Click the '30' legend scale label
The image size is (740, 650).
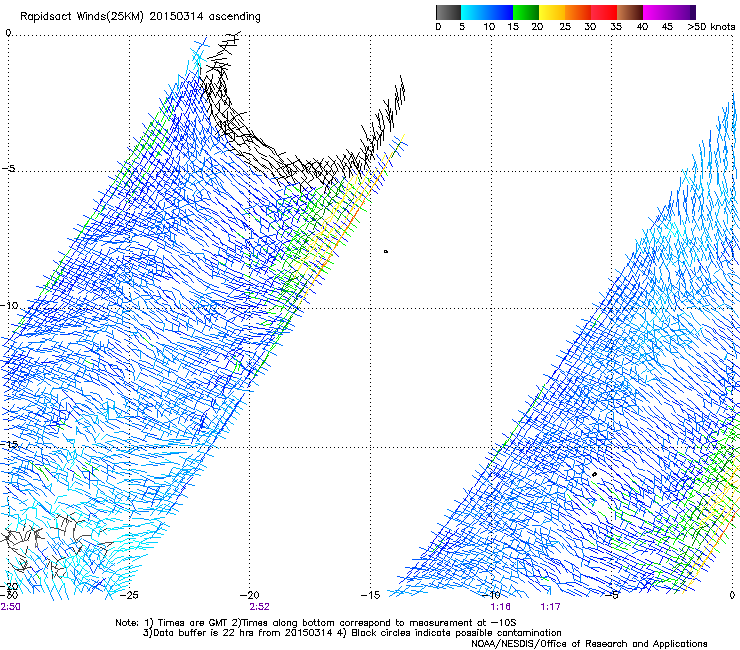pyautogui.click(x=590, y=27)
